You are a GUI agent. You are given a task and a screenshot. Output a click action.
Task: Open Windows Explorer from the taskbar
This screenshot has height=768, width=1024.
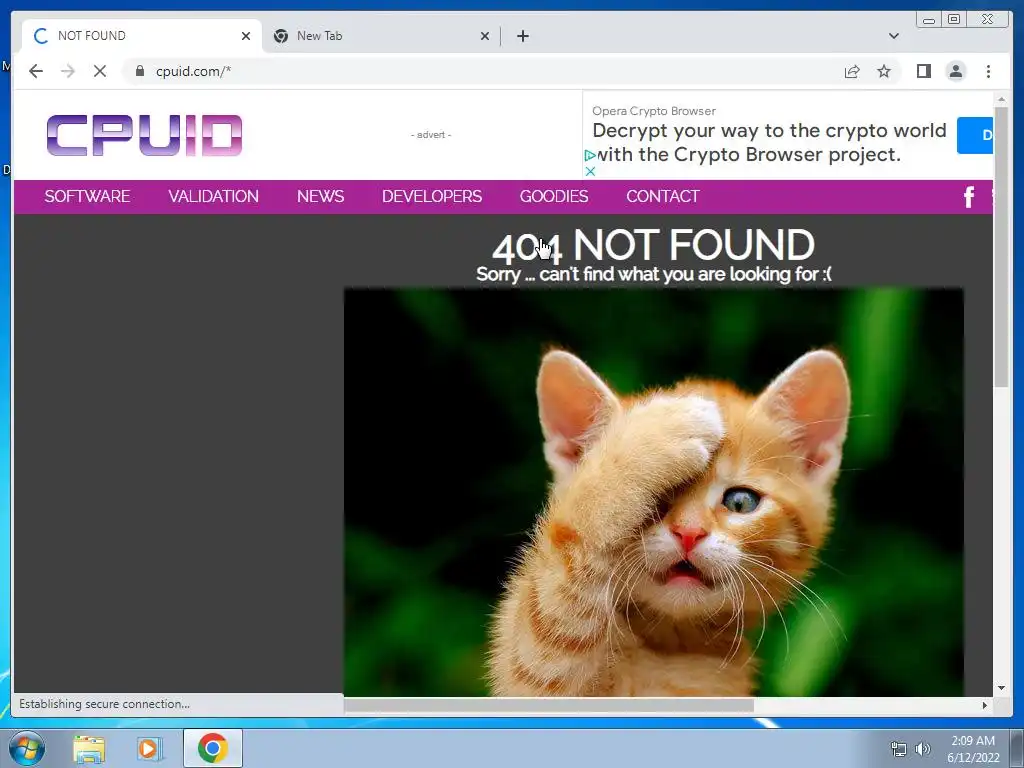pos(89,748)
